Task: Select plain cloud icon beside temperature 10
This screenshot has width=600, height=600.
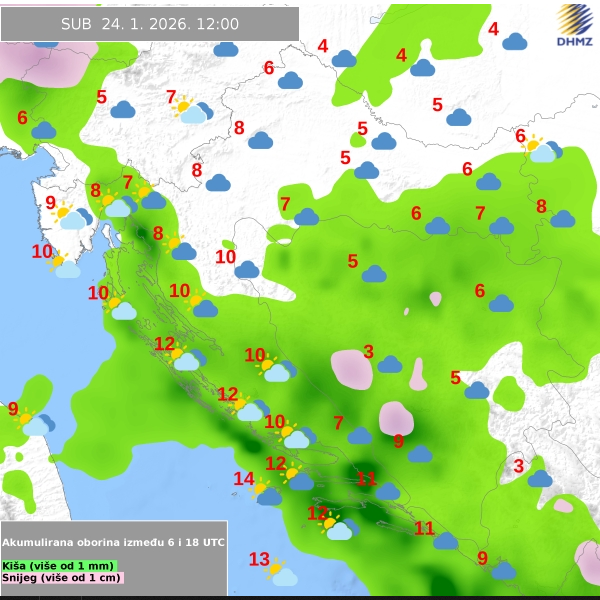Action: point(246,269)
